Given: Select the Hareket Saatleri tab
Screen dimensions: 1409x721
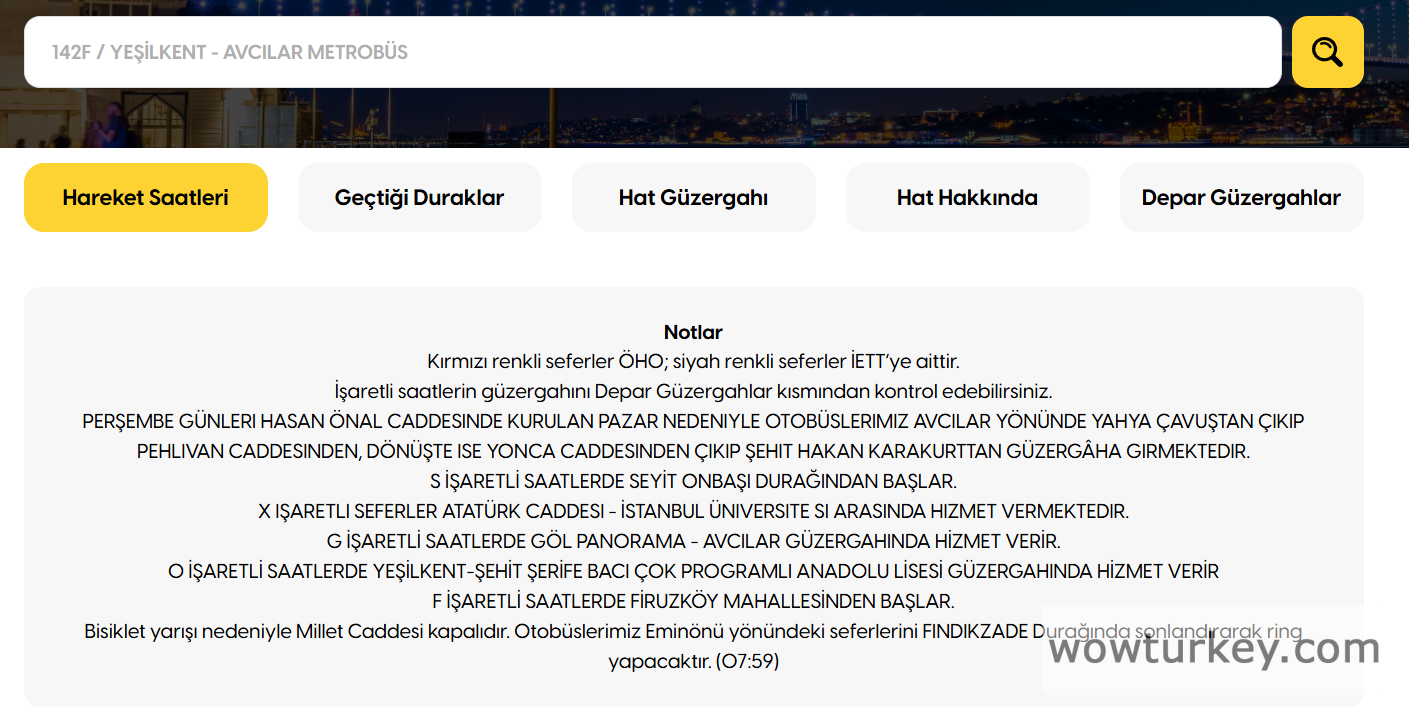Looking at the screenshot, I should pos(146,198).
